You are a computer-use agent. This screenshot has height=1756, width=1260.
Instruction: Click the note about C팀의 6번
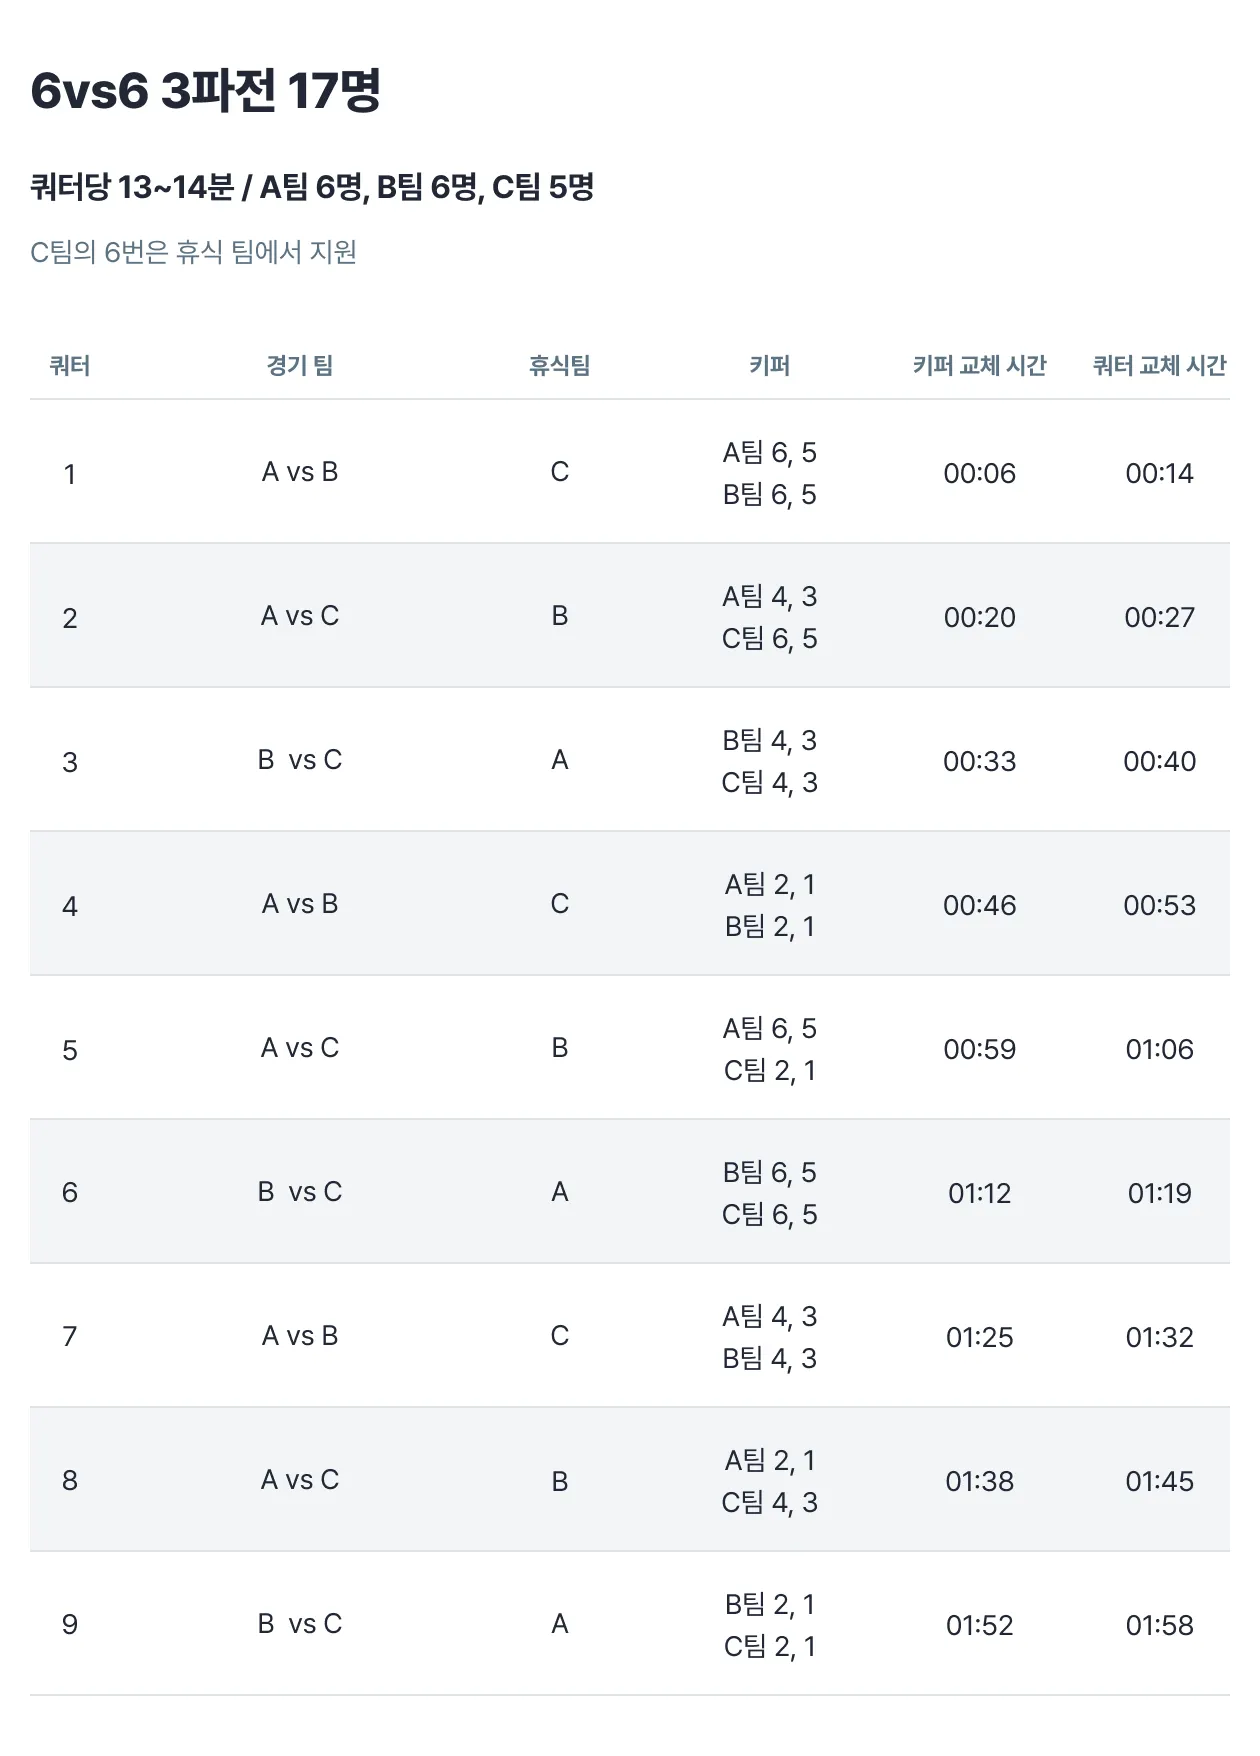click(x=193, y=252)
